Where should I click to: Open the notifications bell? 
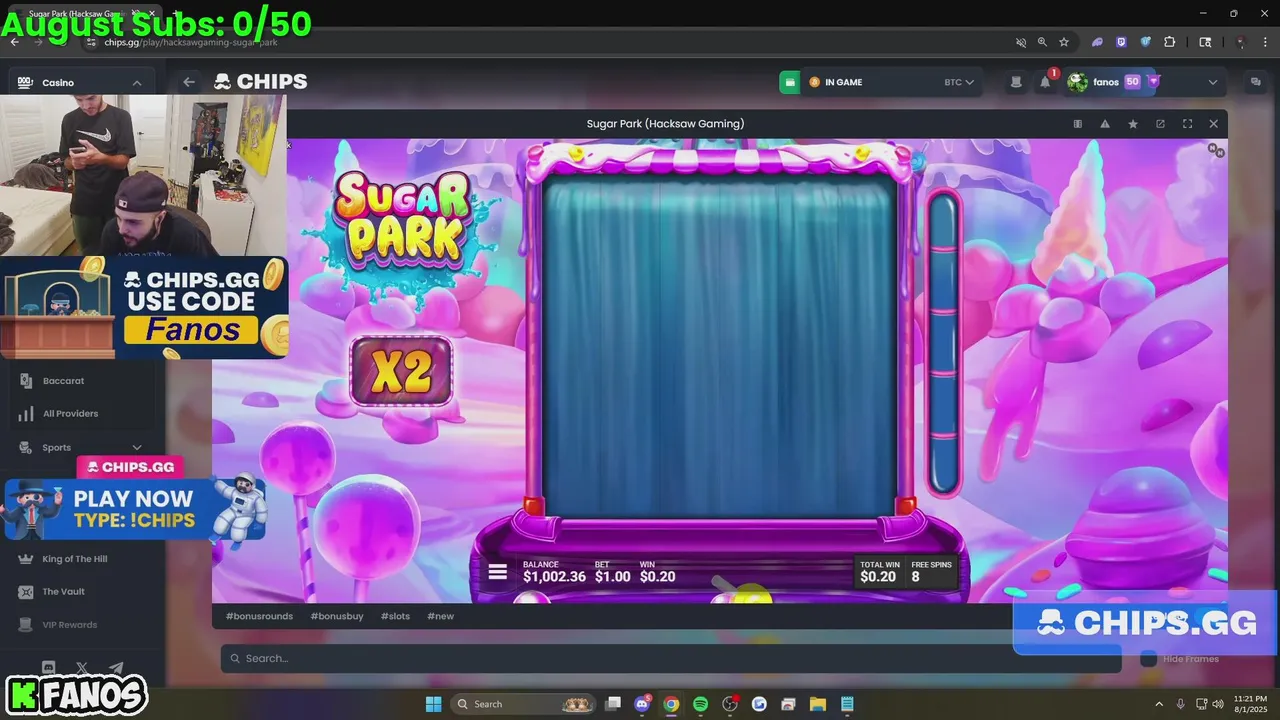(x=1045, y=82)
